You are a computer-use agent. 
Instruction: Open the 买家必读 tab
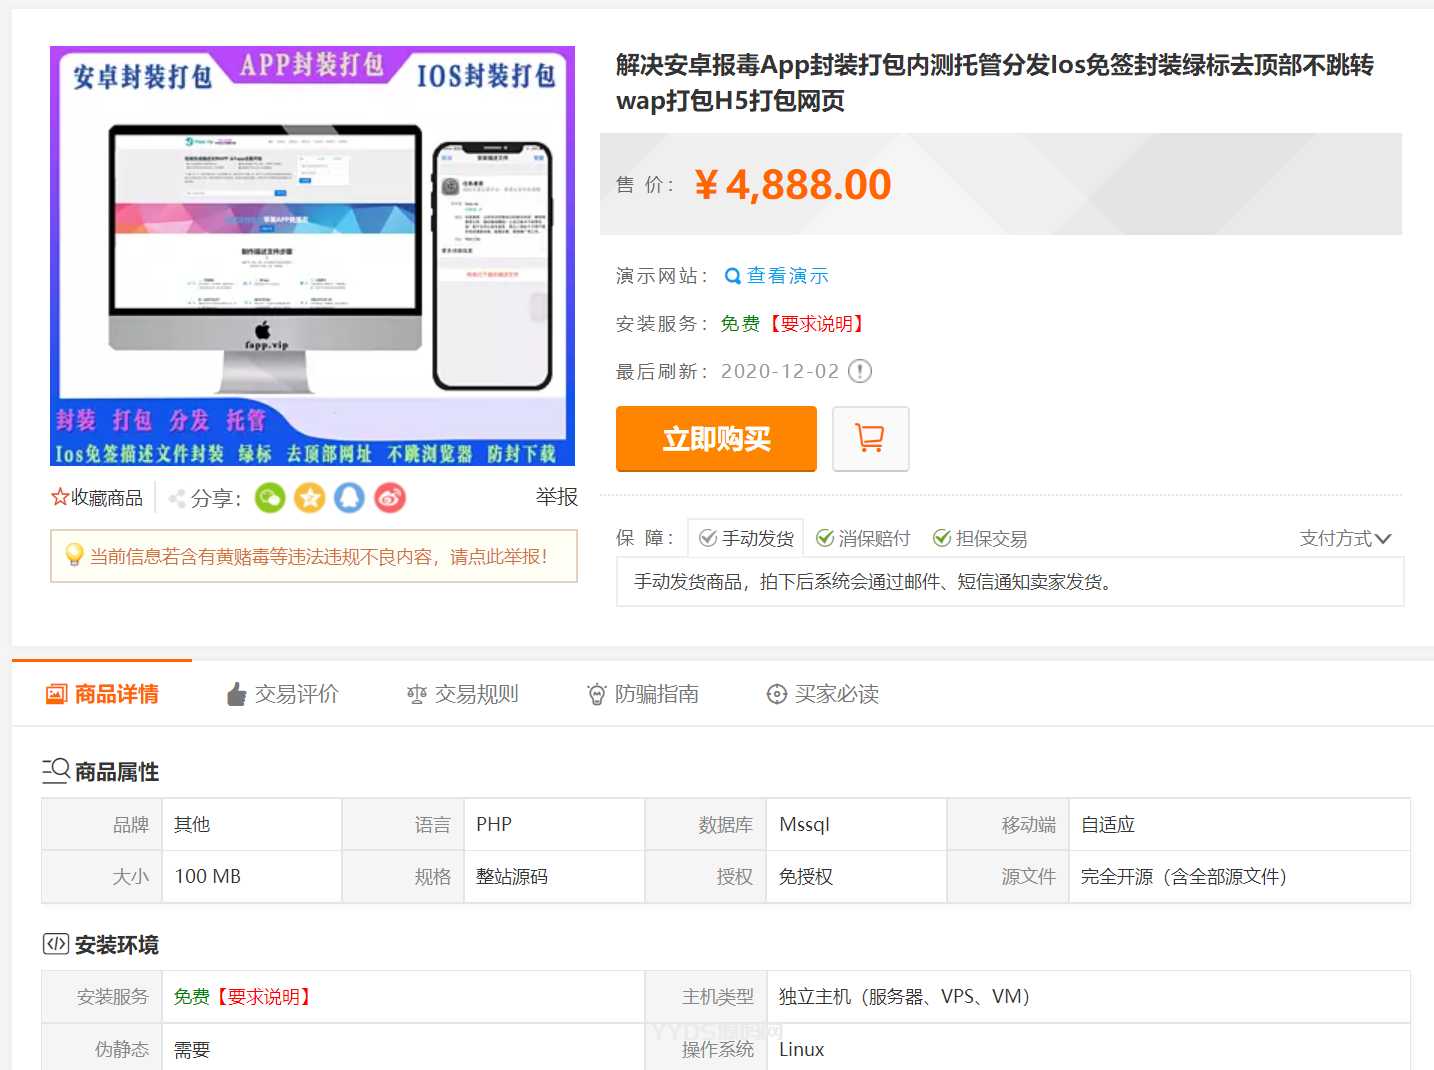click(823, 694)
